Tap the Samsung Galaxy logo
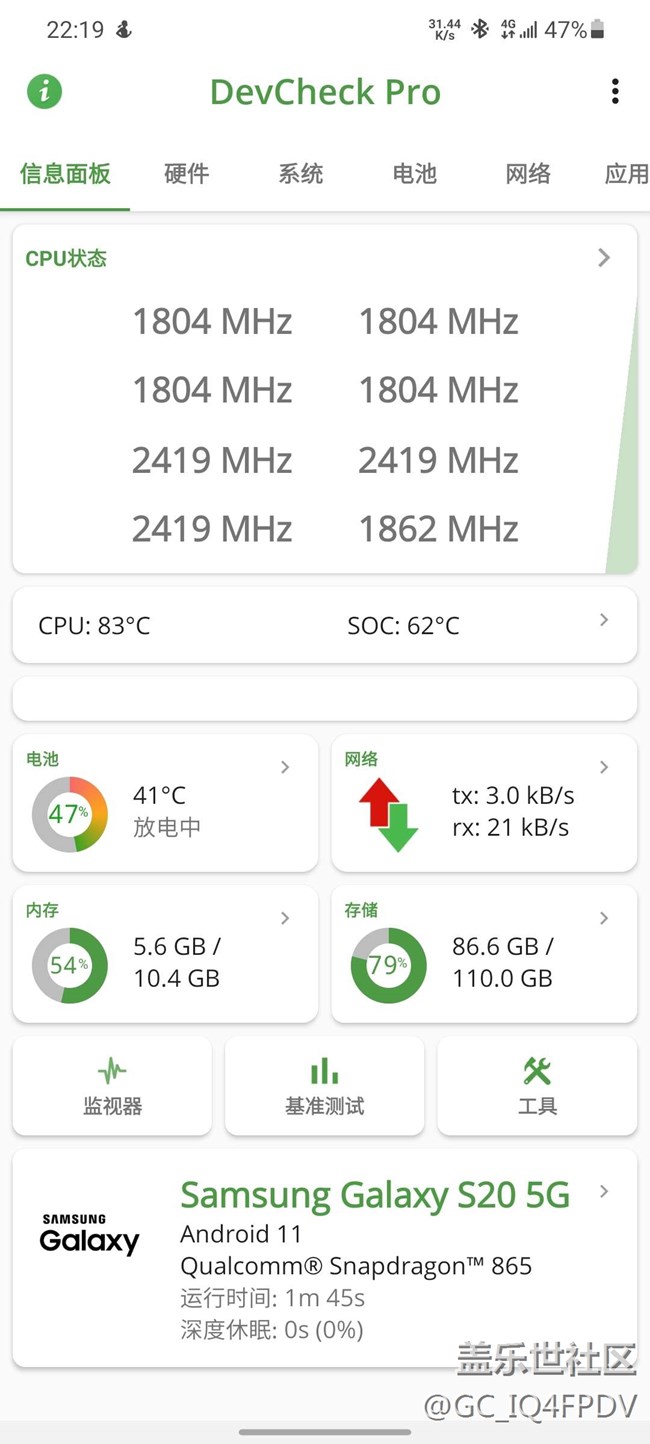The width and height of the screenshot is (650, 1444). (89, 1235)
